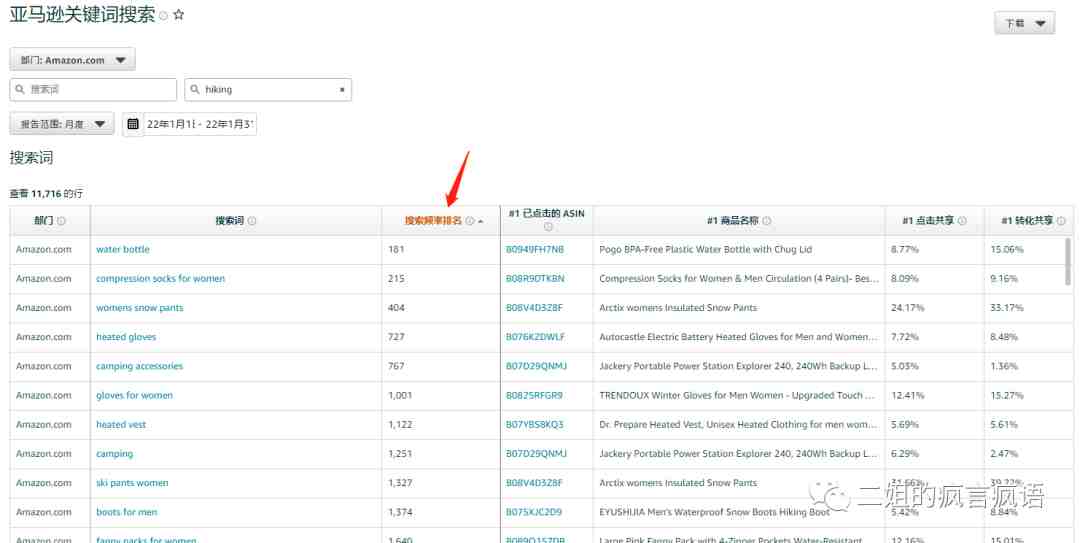Open heated vest search term link
This screenshot has height=543, width=1080.
pos(121,424)
